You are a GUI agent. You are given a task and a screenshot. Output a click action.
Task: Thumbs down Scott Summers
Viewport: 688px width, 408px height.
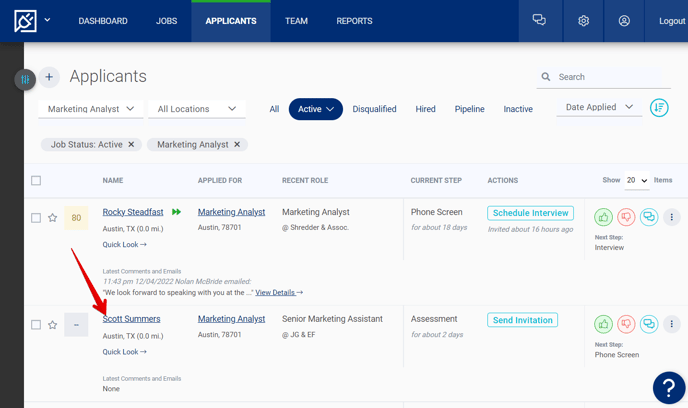pos(626,324)
